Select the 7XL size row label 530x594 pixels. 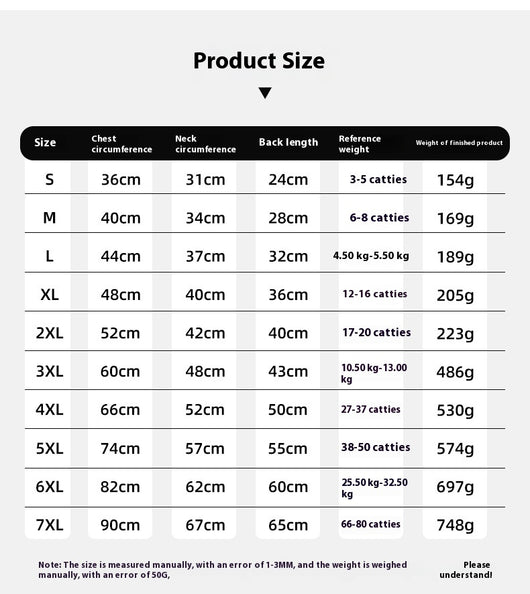coord(50,525)
